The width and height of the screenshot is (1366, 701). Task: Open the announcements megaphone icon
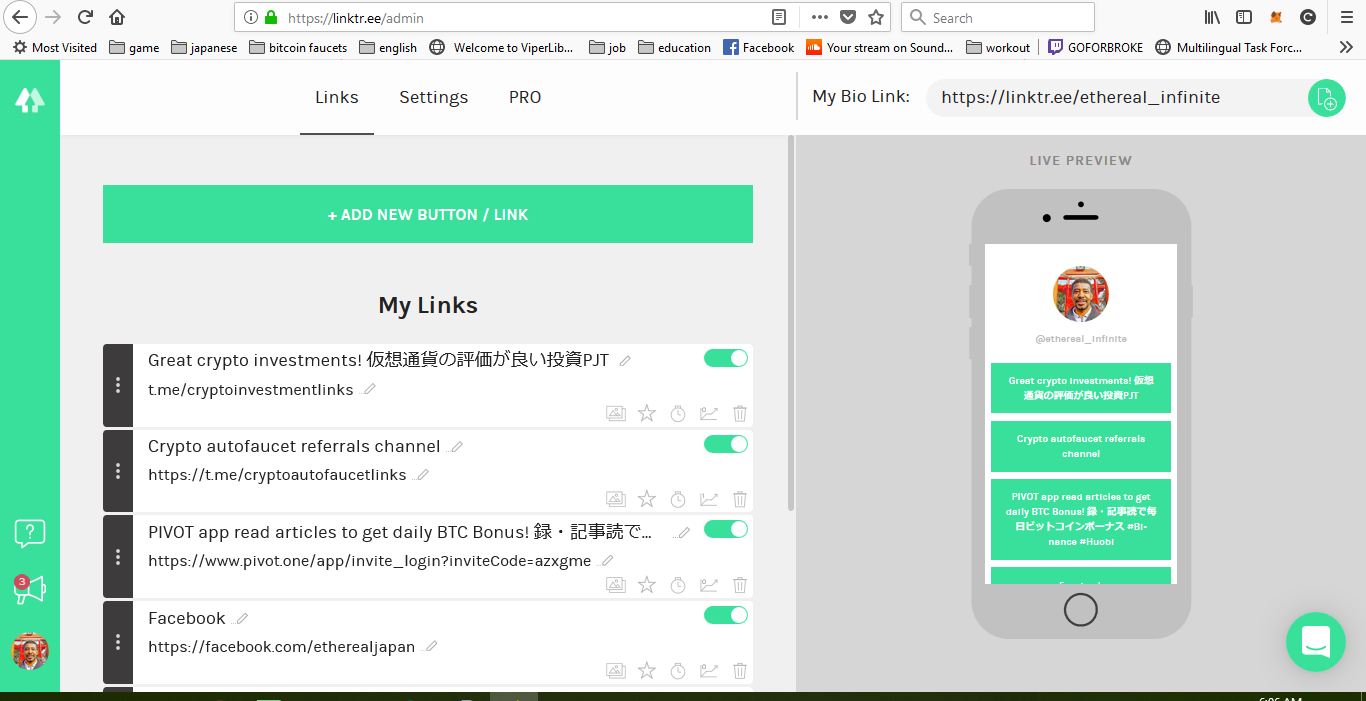click(30, 590)
